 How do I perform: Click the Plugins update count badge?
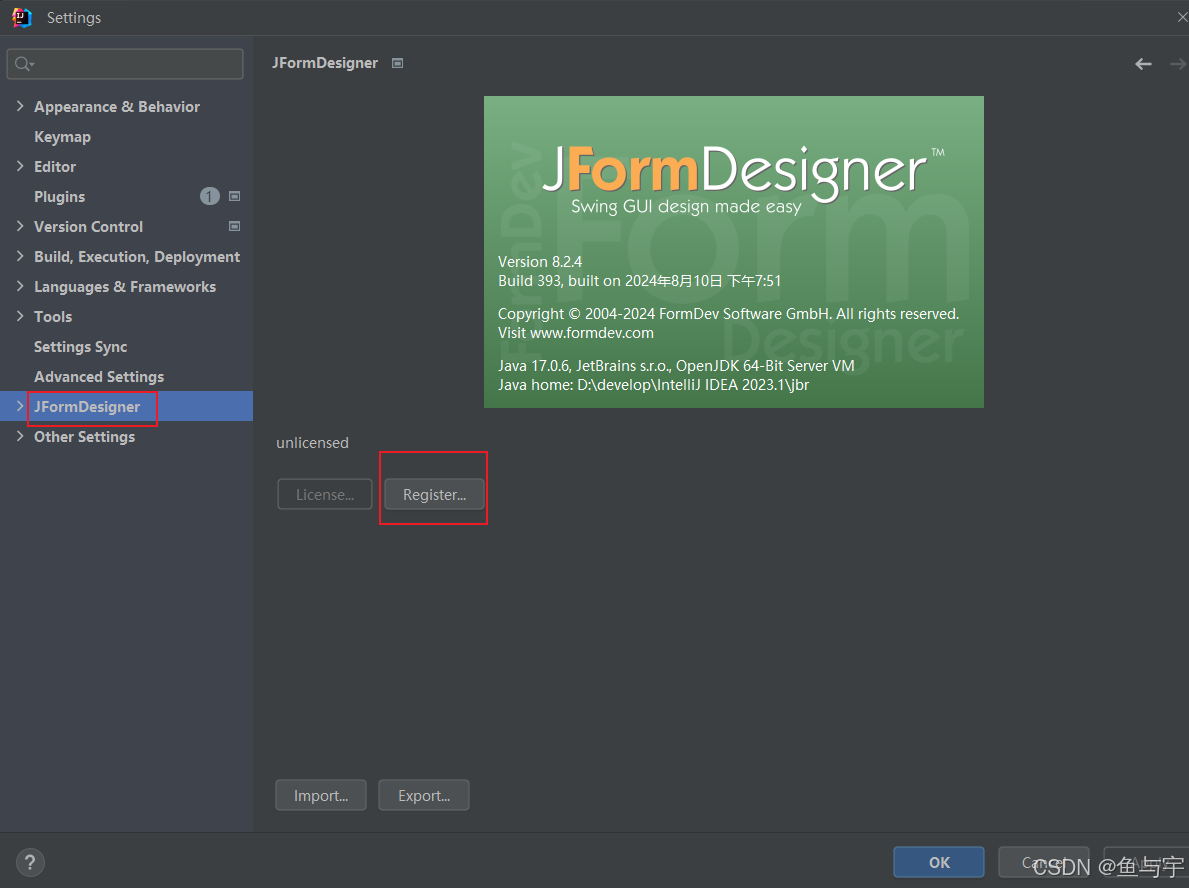click(x=209, y=196)
